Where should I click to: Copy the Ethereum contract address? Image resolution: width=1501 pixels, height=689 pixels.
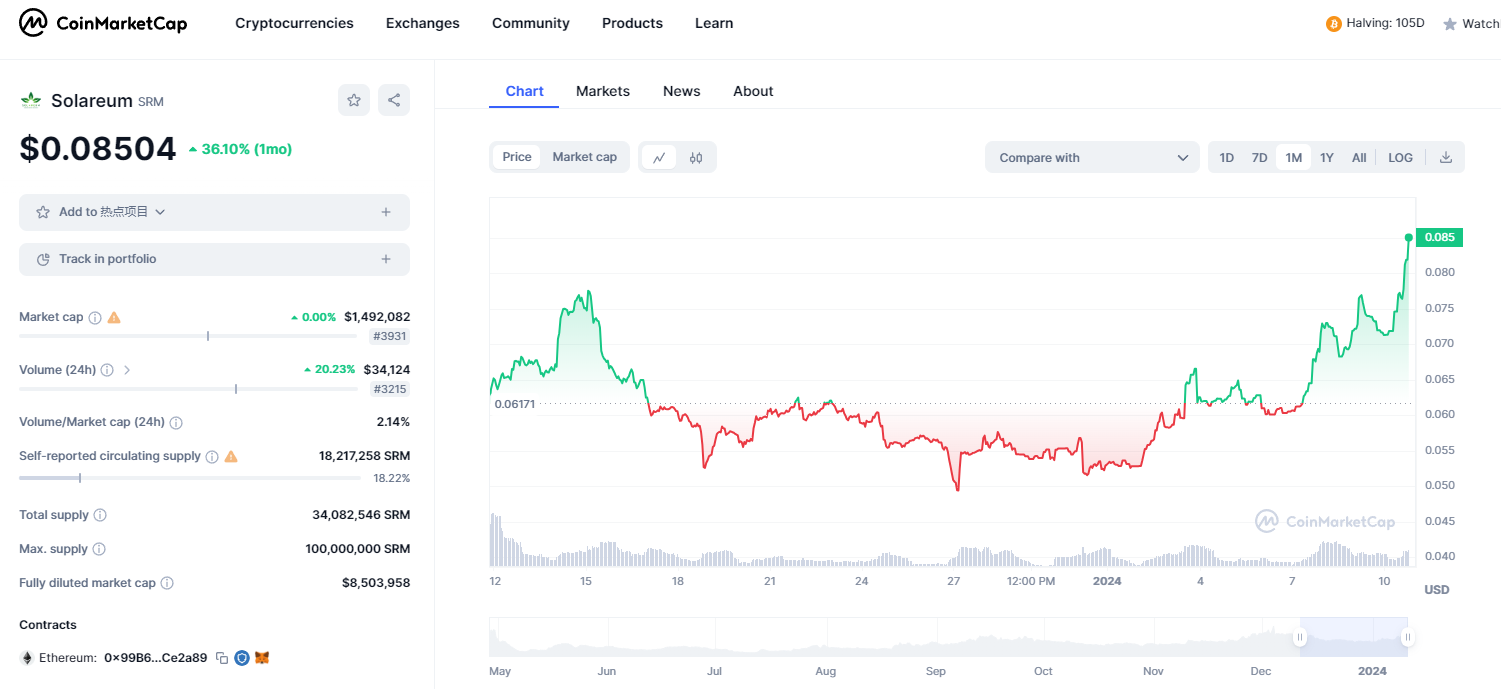[x=222, y=658]
